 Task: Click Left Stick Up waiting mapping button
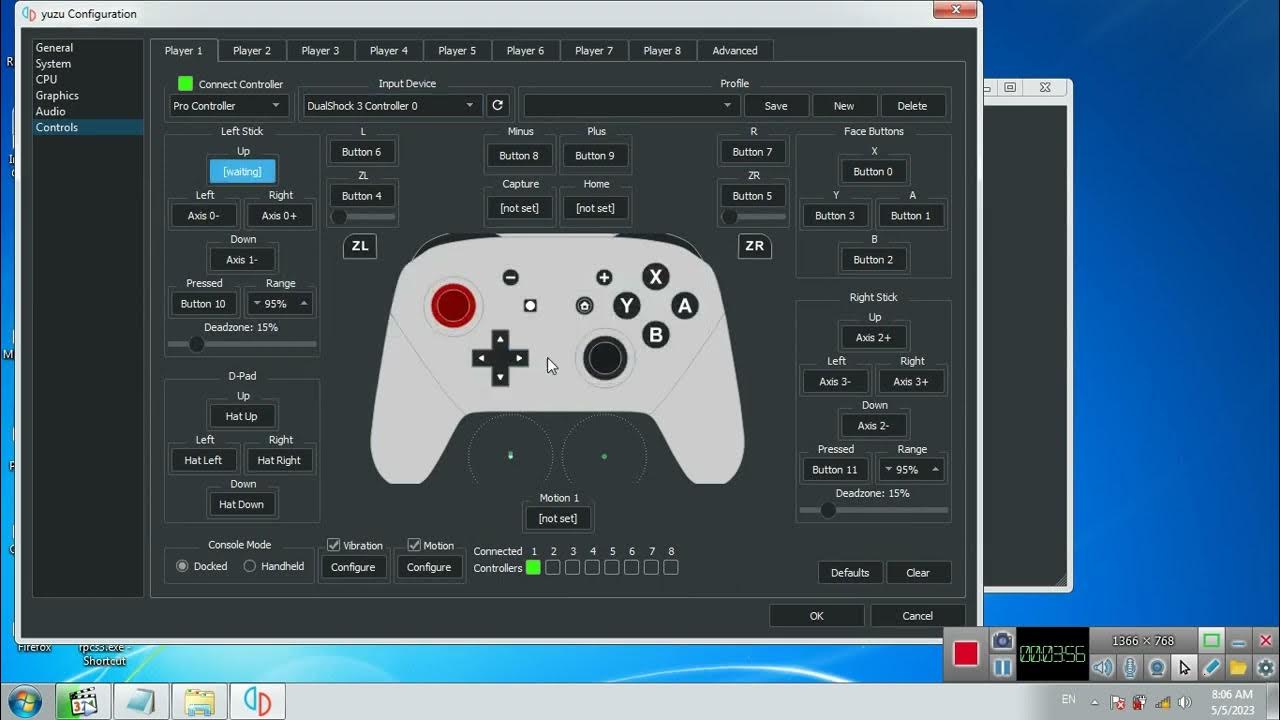coord(242,171)
